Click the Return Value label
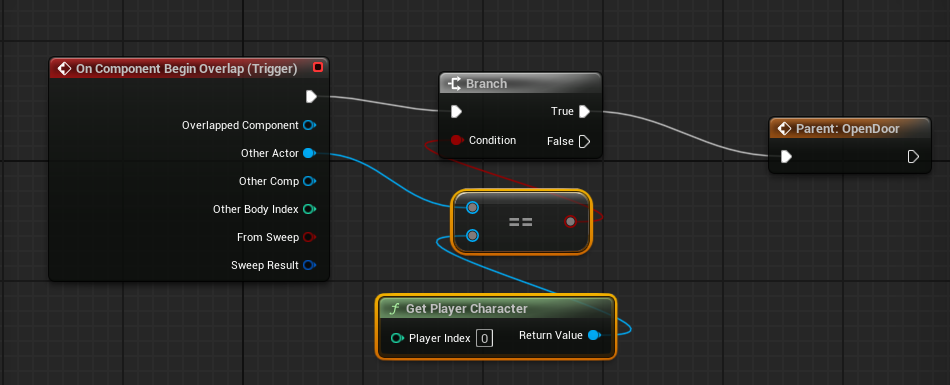 click(x=551, y=335)
